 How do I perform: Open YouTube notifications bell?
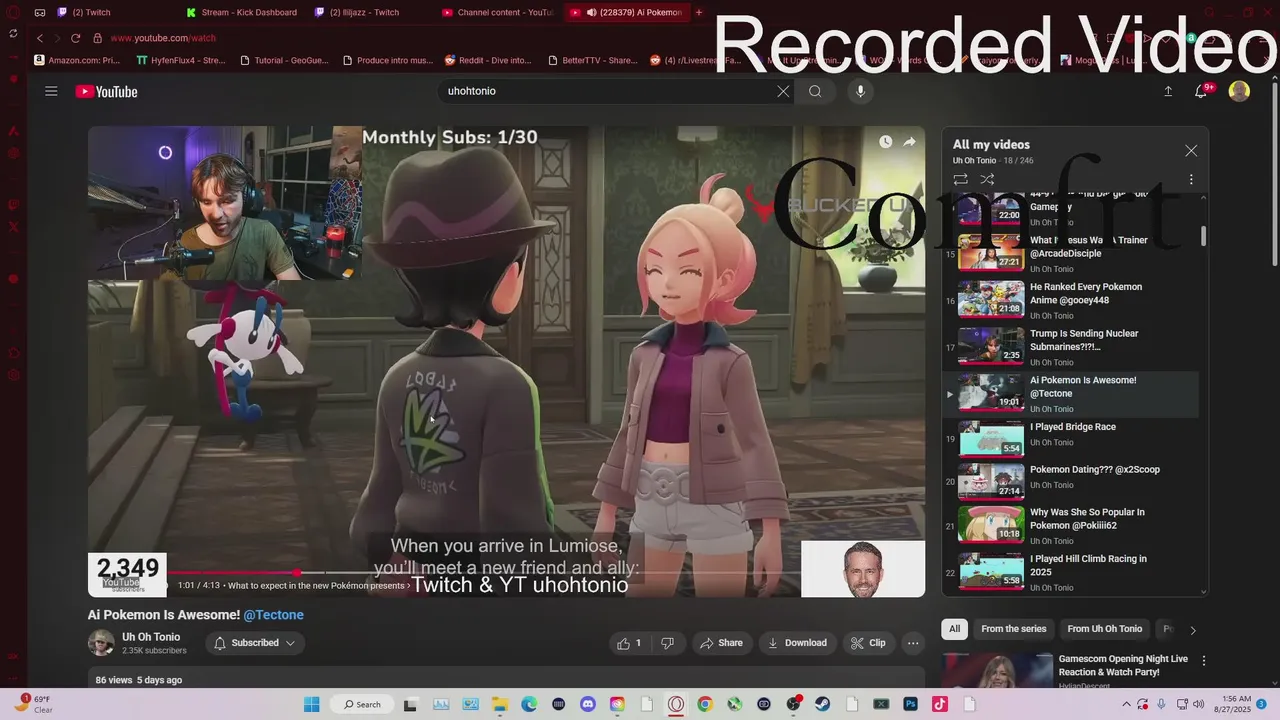[x=1201, y=91]
